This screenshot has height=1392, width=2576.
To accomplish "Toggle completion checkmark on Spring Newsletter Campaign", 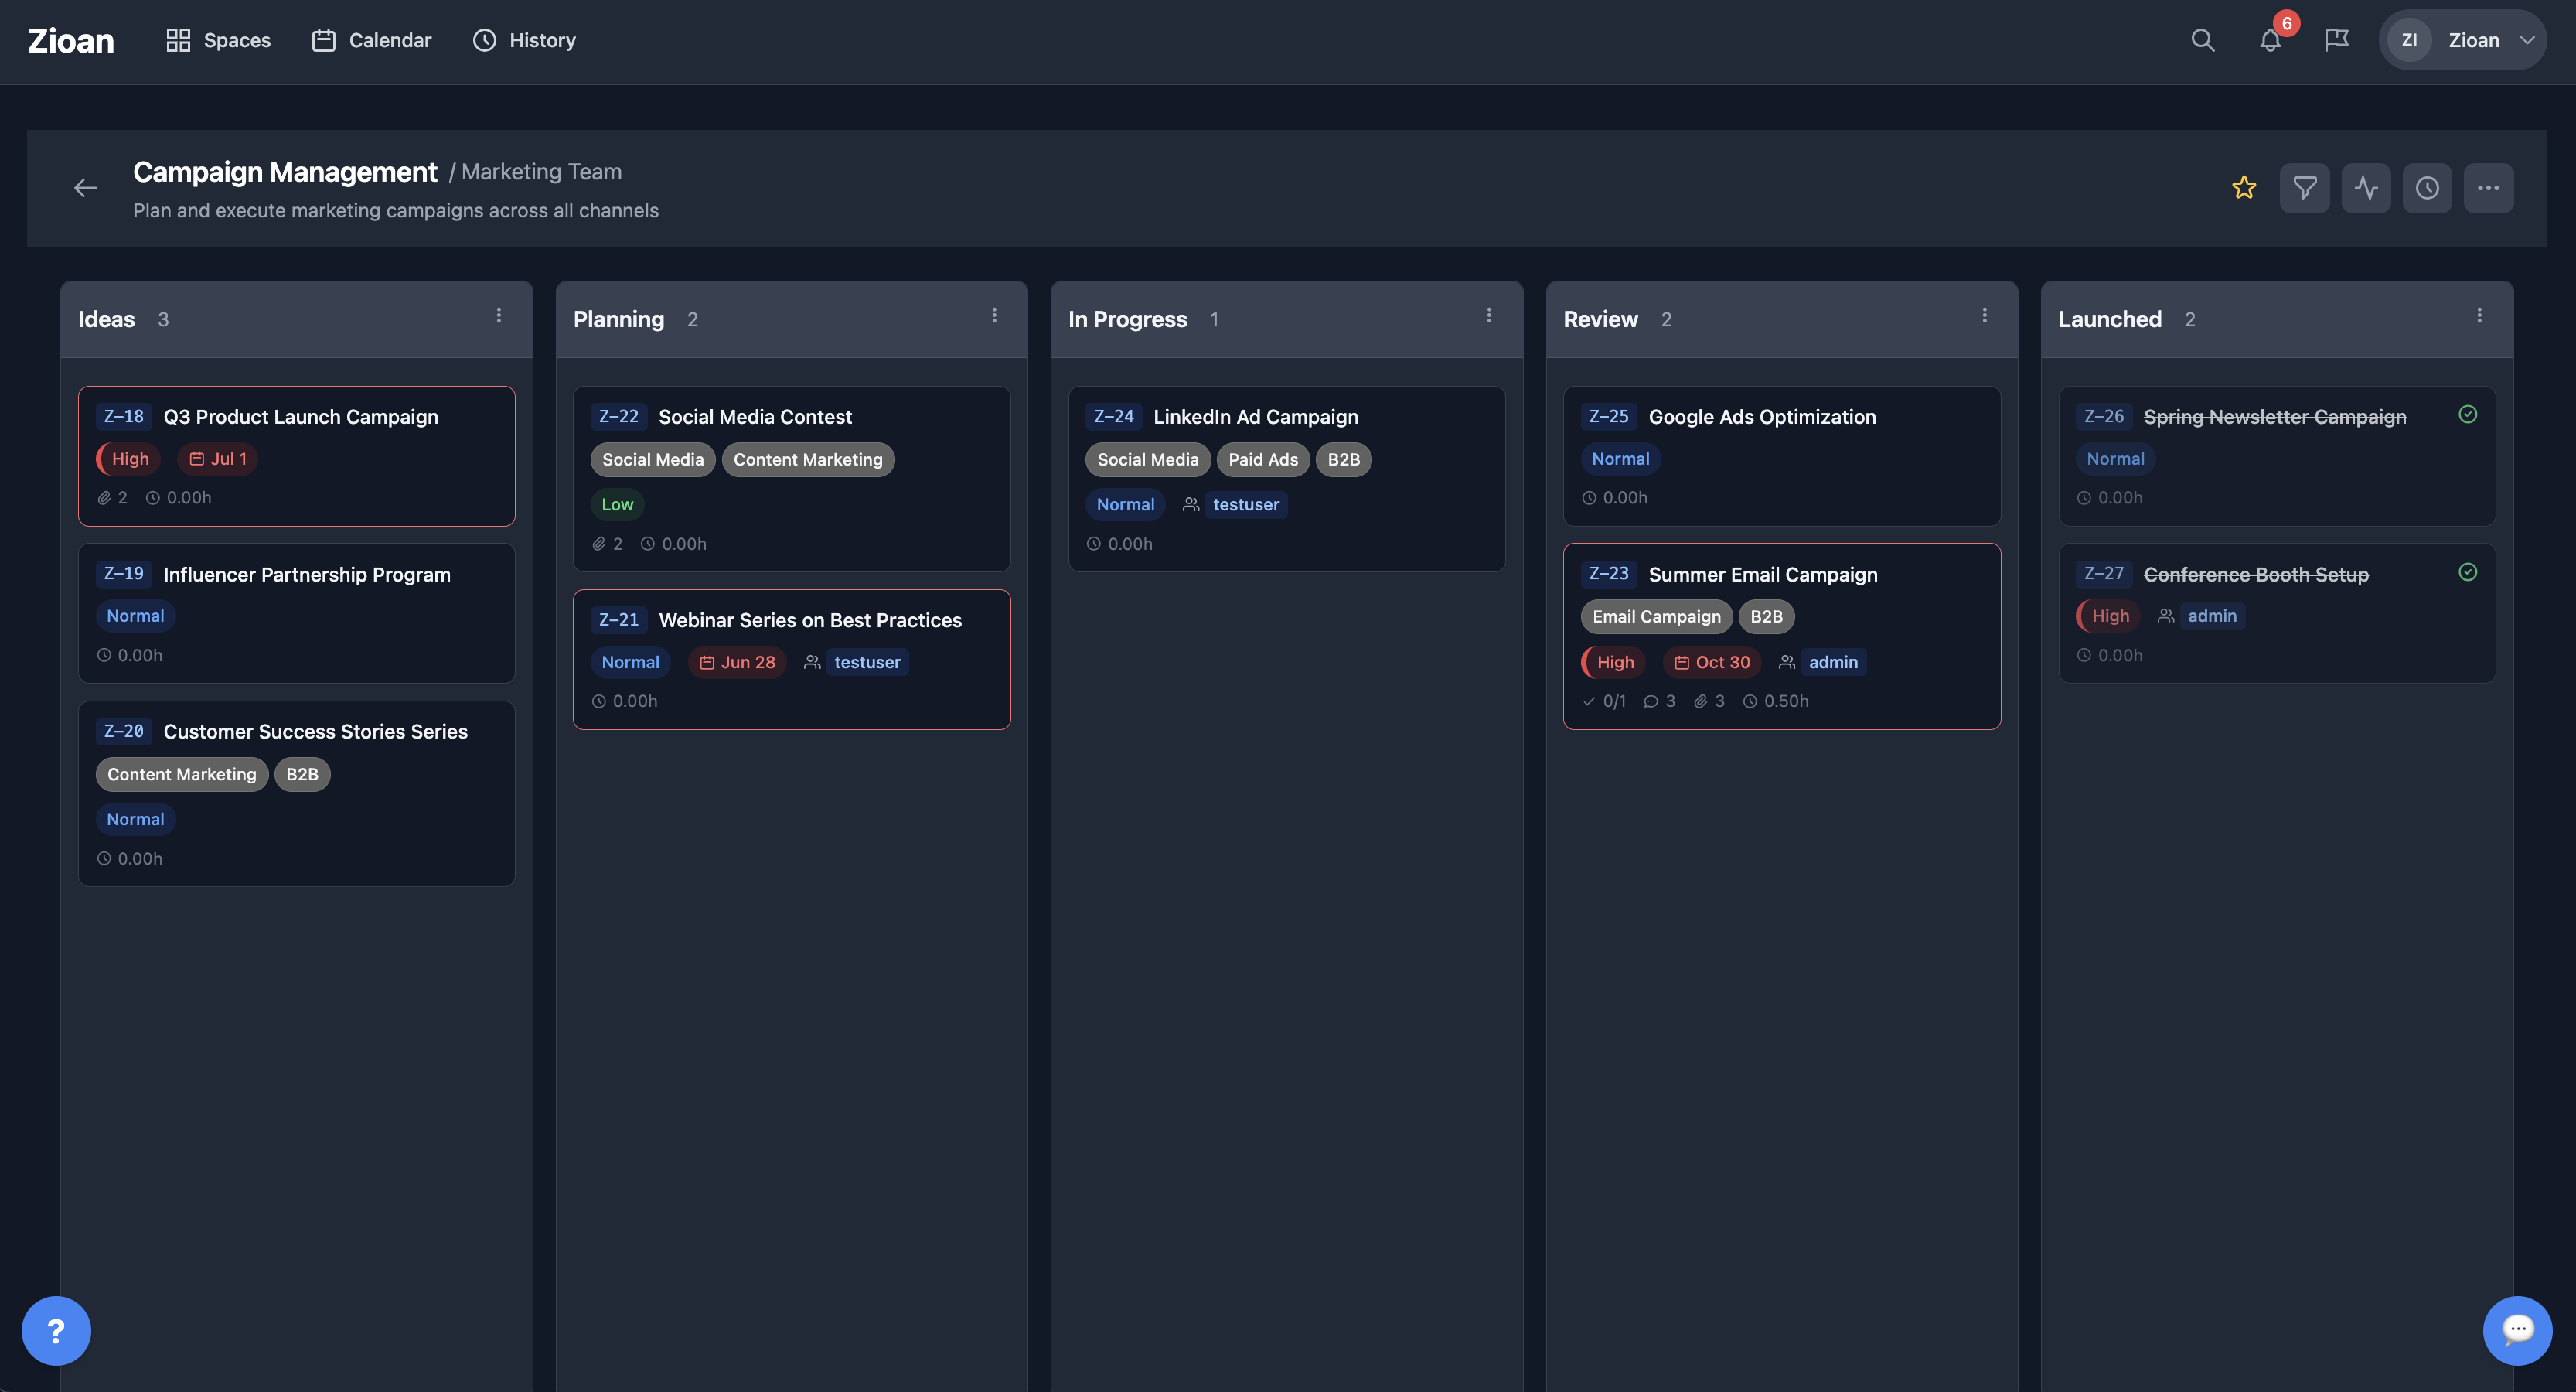I will point(2467,414).
